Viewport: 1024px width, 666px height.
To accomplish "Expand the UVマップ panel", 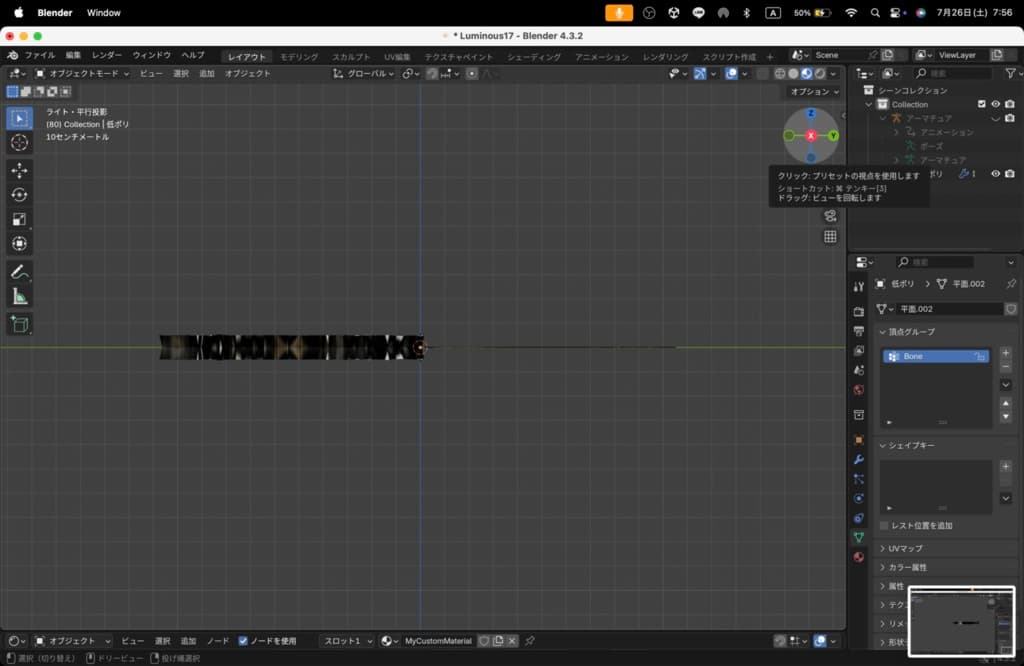I will tap(905, 548).
